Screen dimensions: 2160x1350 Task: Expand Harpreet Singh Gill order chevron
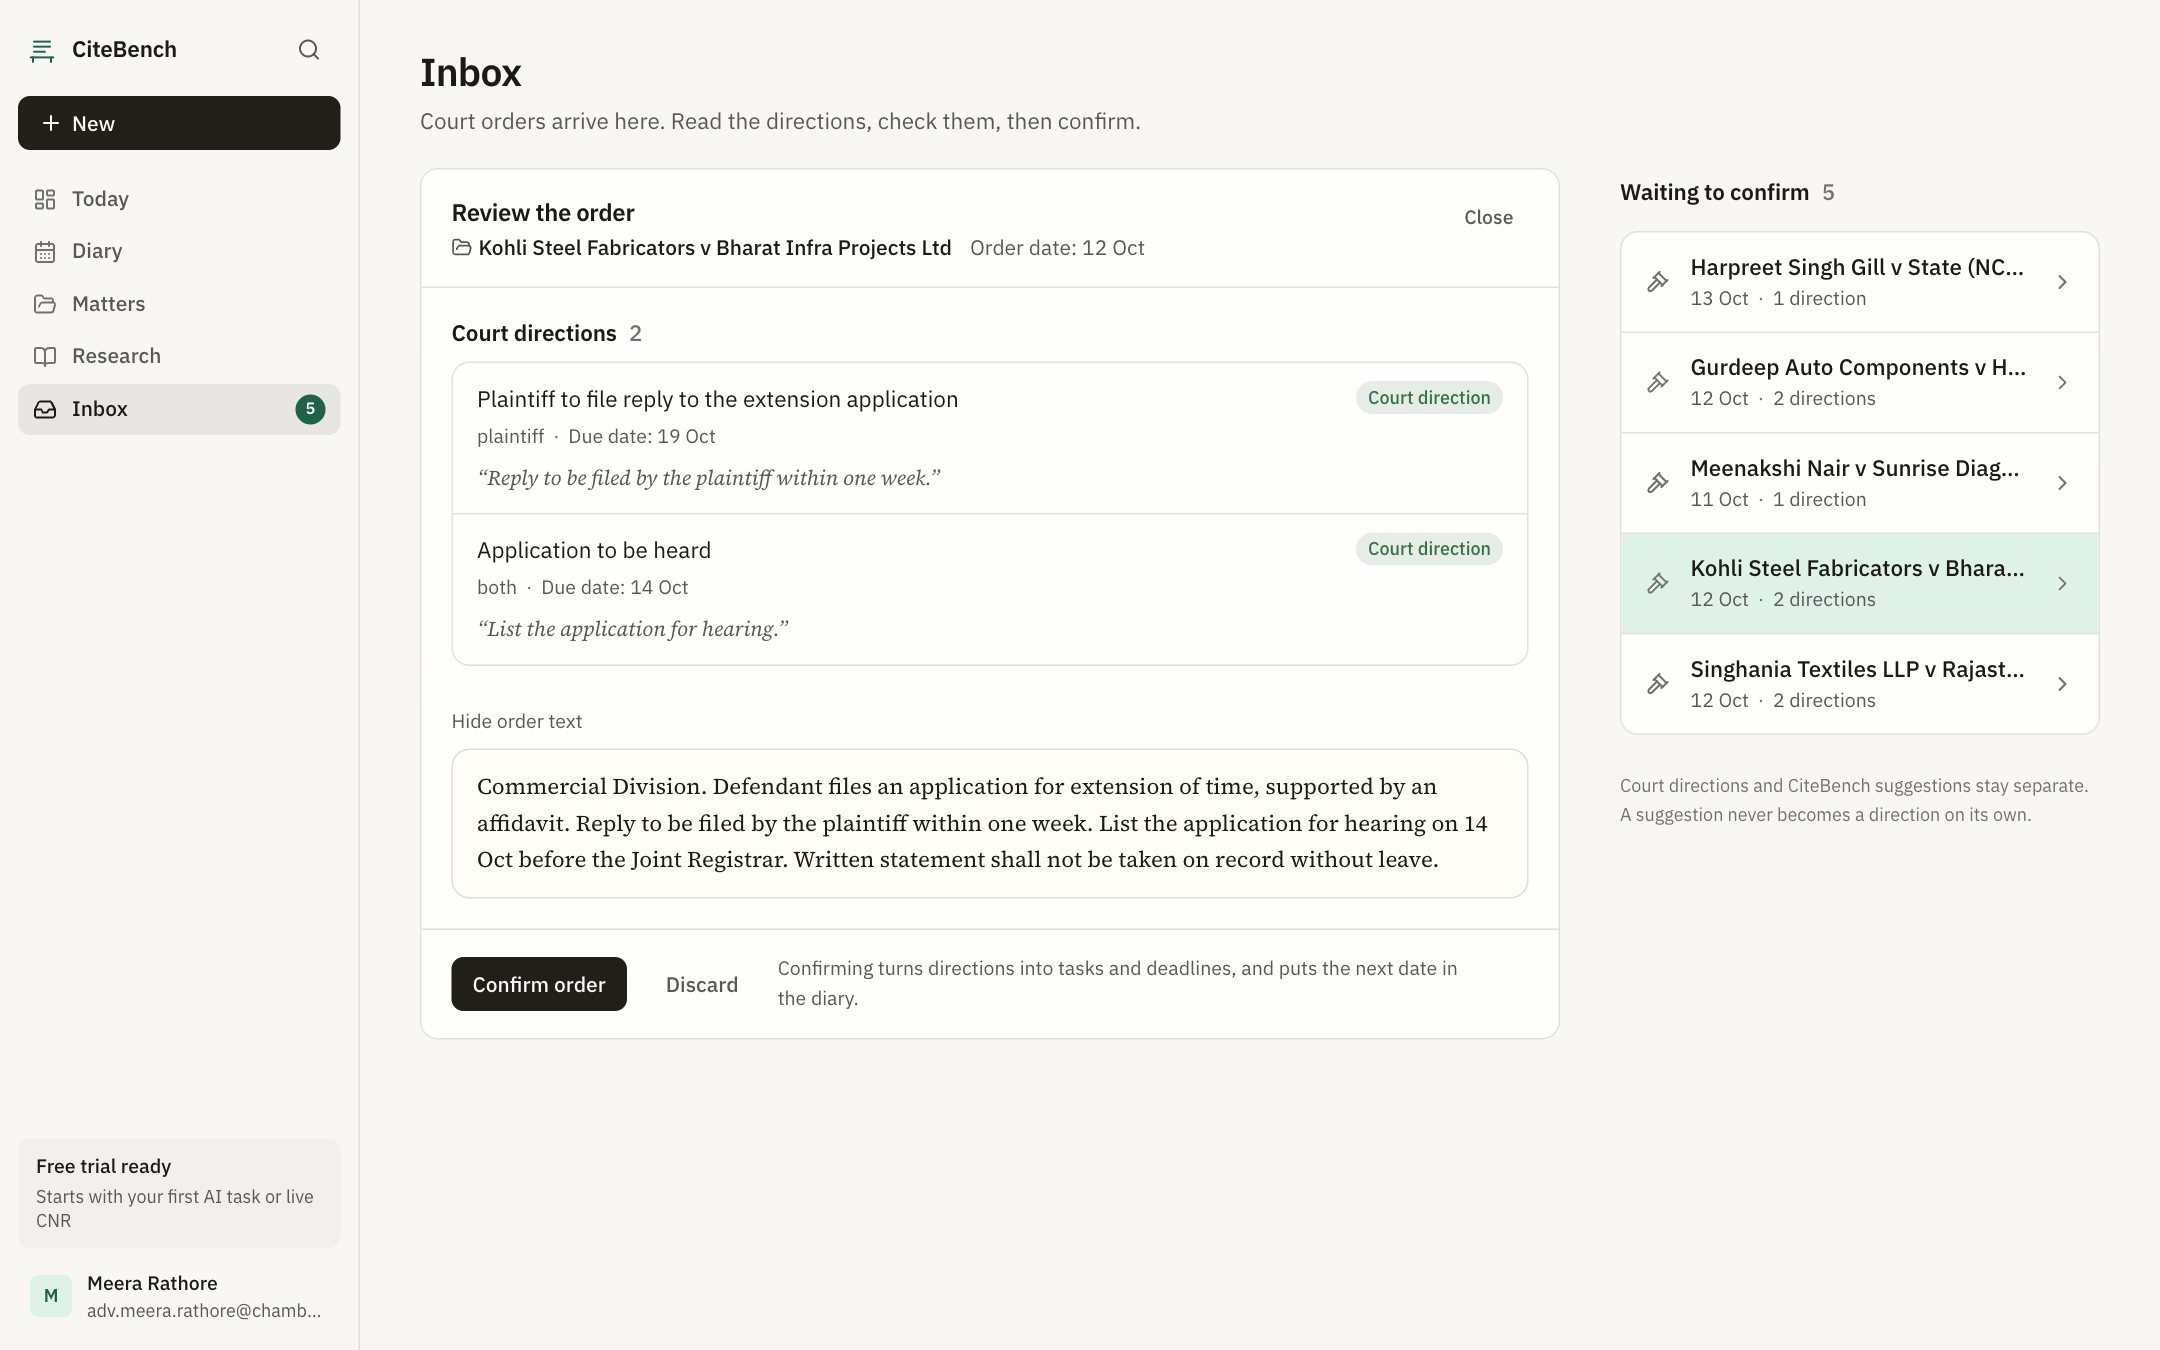[2062, 282]
